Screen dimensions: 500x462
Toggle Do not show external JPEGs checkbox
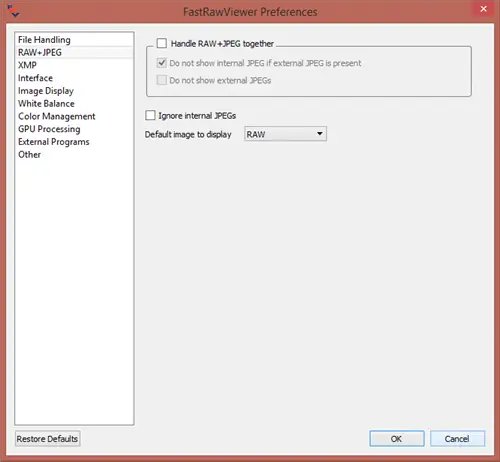162,80
